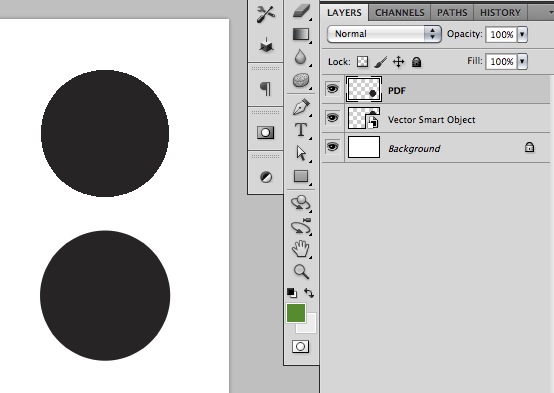This screenshot has width=554, height=393.
Task: Reset default foreground and background colors
Action: click(x=291, y=293)
